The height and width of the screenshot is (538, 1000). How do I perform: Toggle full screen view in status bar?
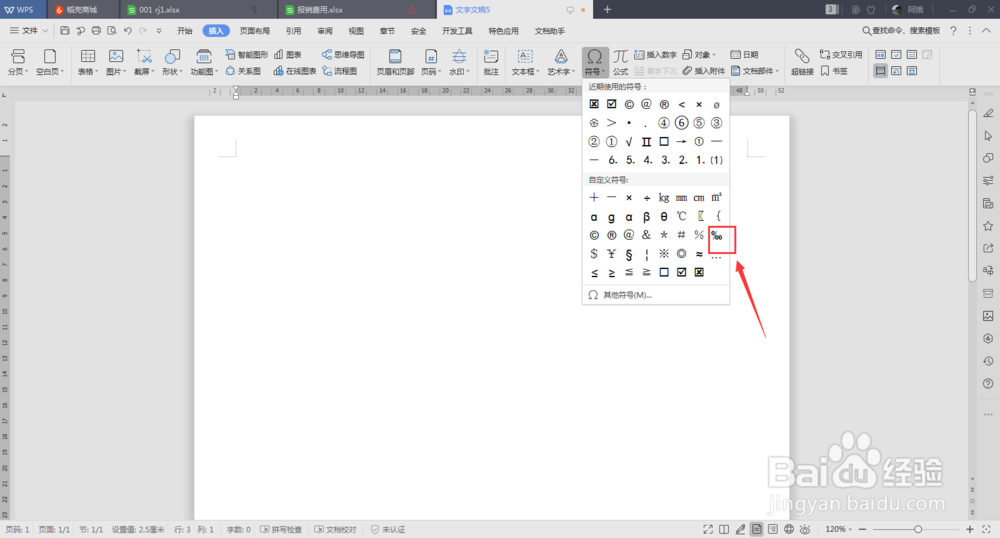click(x=708, y=529)
